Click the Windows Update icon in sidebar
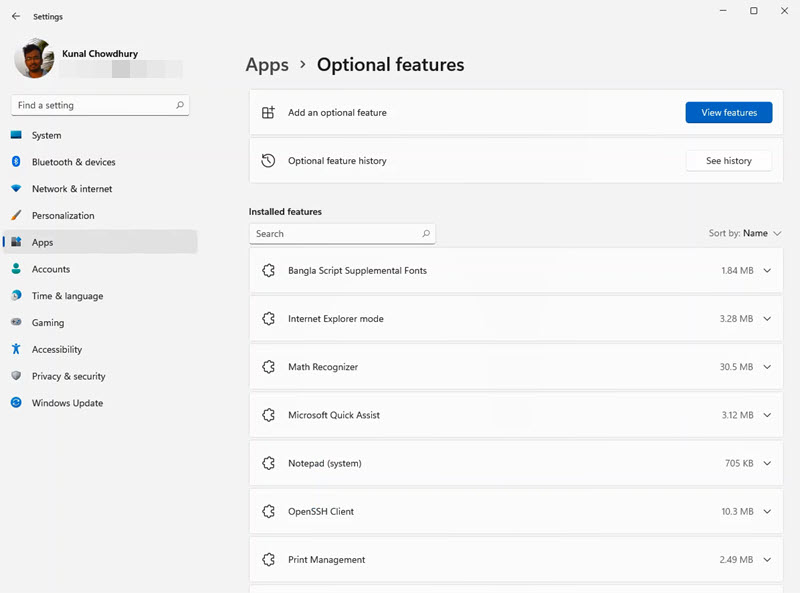Image resolution: width=800 pixels, height=593 pixels. pyautogui.click(x=16, y=403)
